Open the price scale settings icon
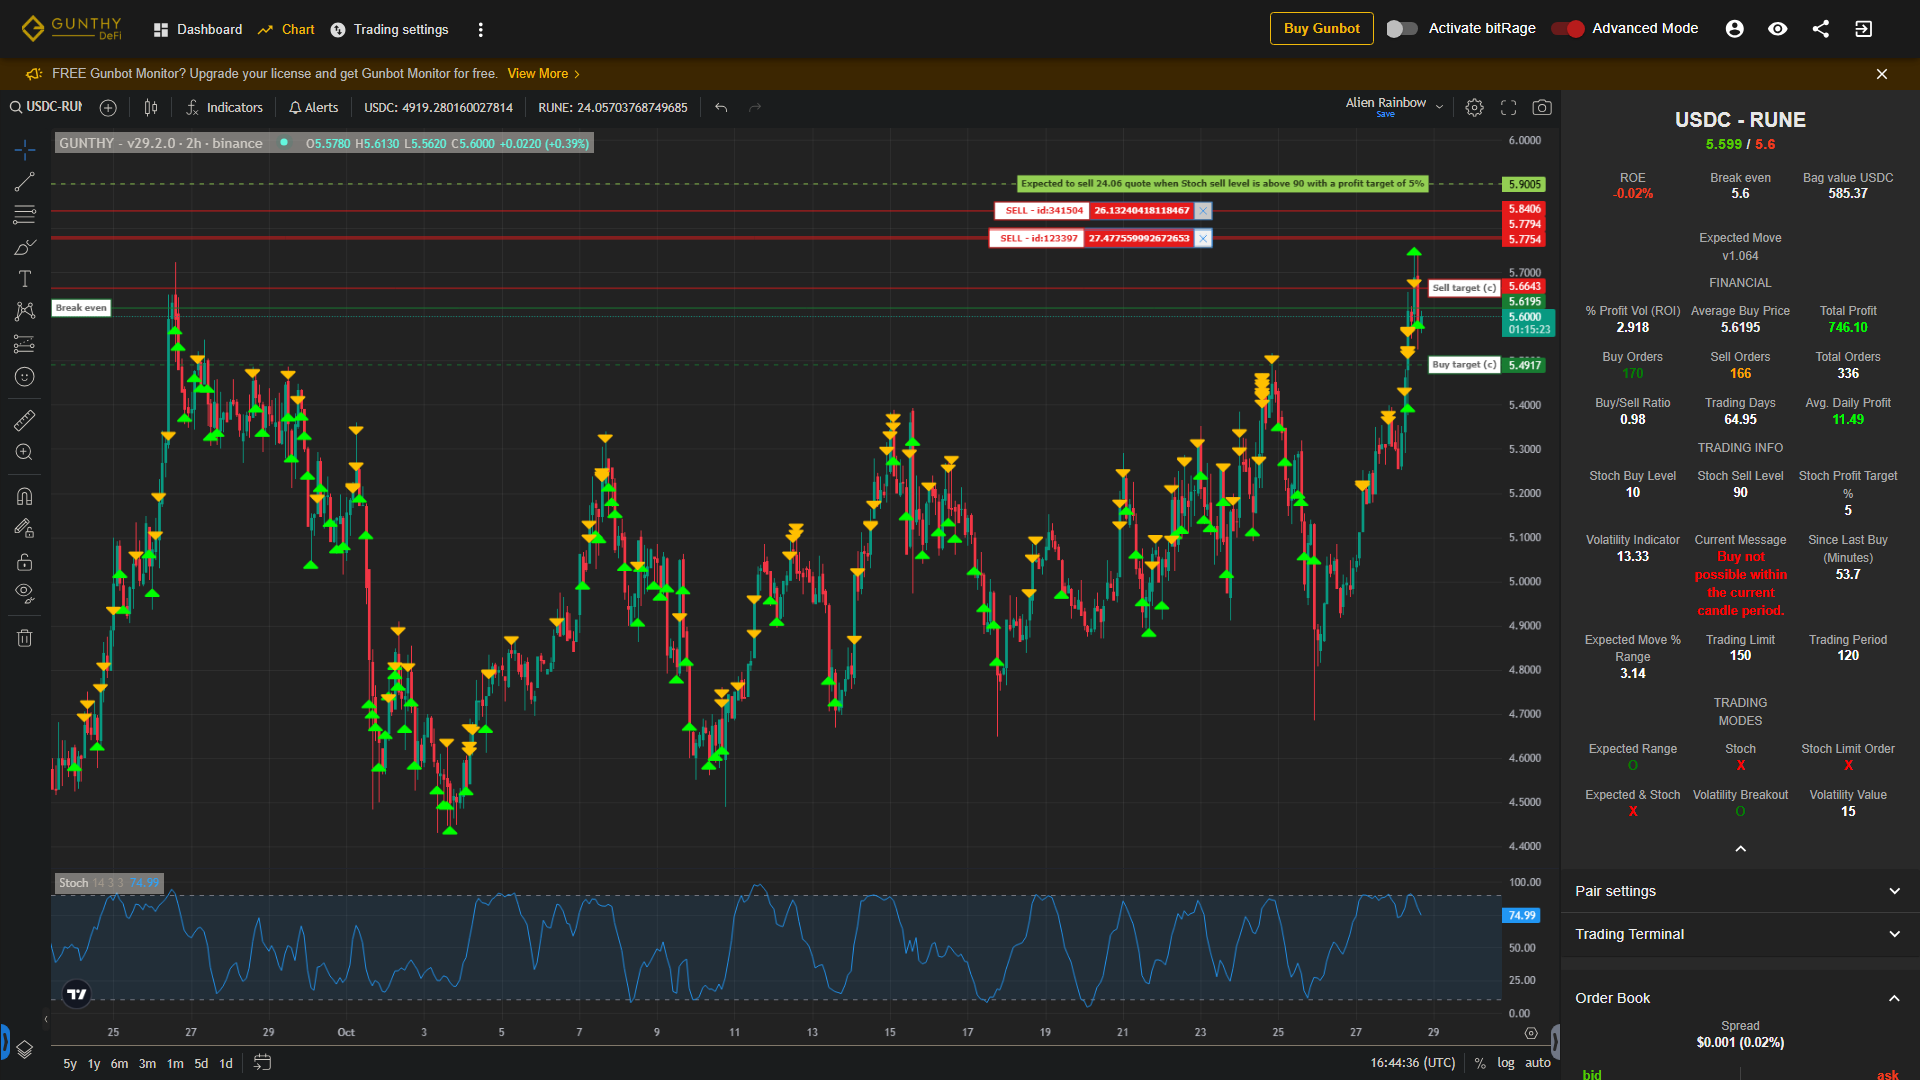 pyautogui.click(x=1531, y=1033)
